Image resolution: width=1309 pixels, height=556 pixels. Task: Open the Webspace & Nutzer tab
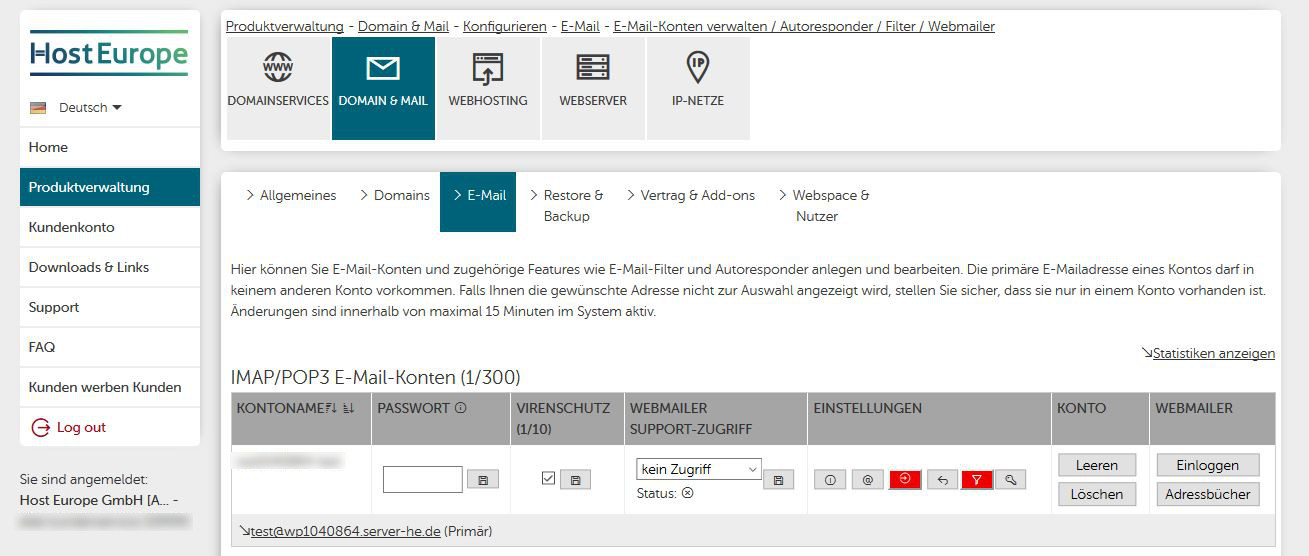[823, 205]
